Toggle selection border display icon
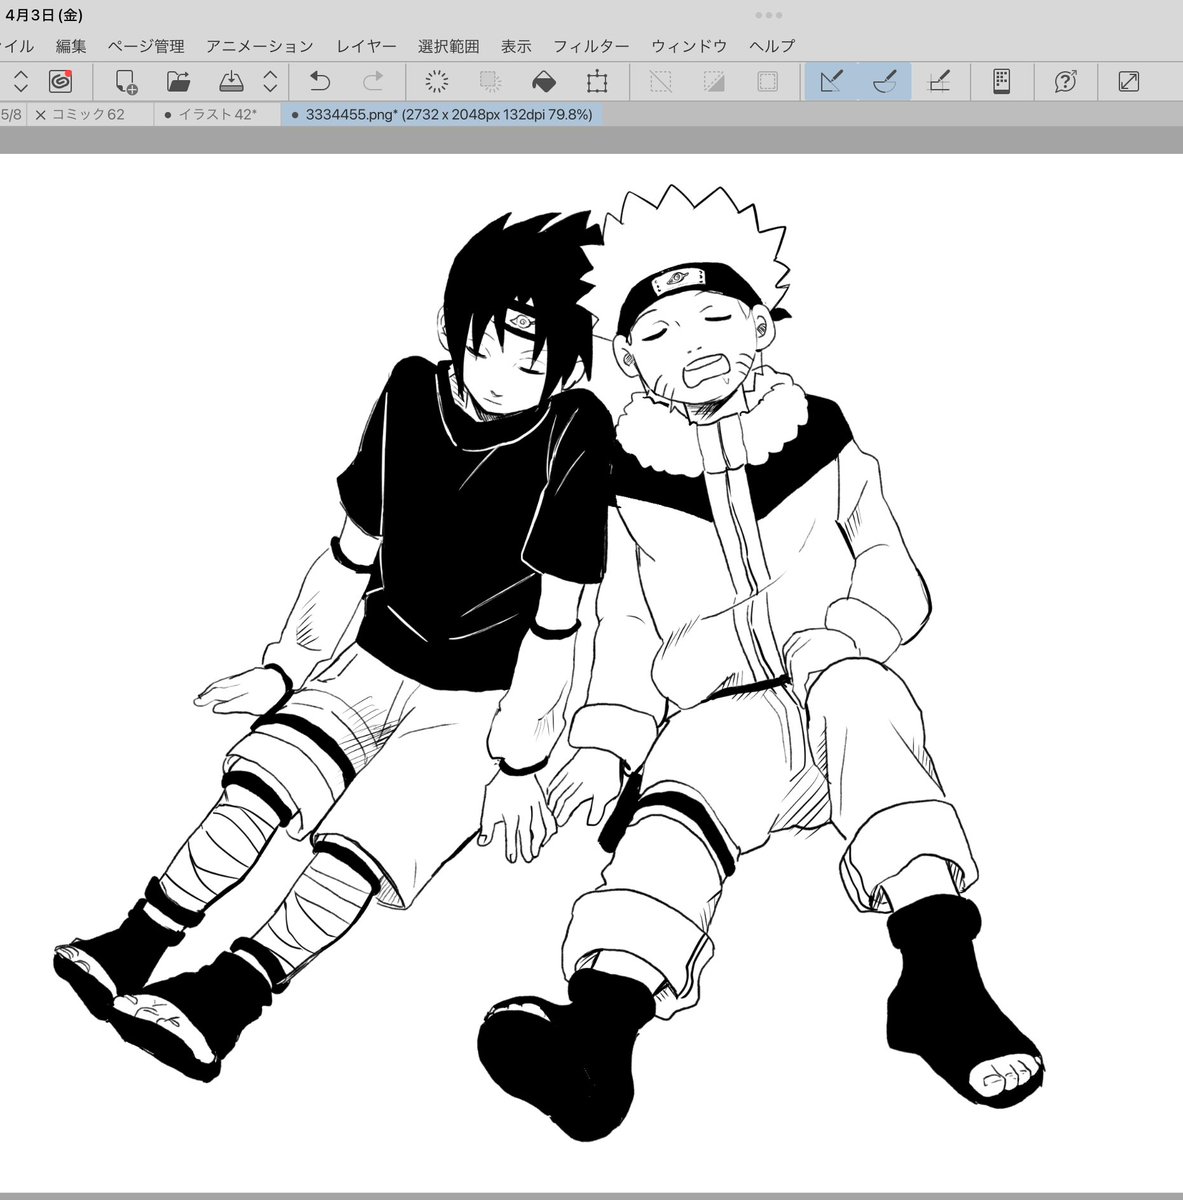The width and height of the screenshot is (1183, 1200). (x=767, y=81)
